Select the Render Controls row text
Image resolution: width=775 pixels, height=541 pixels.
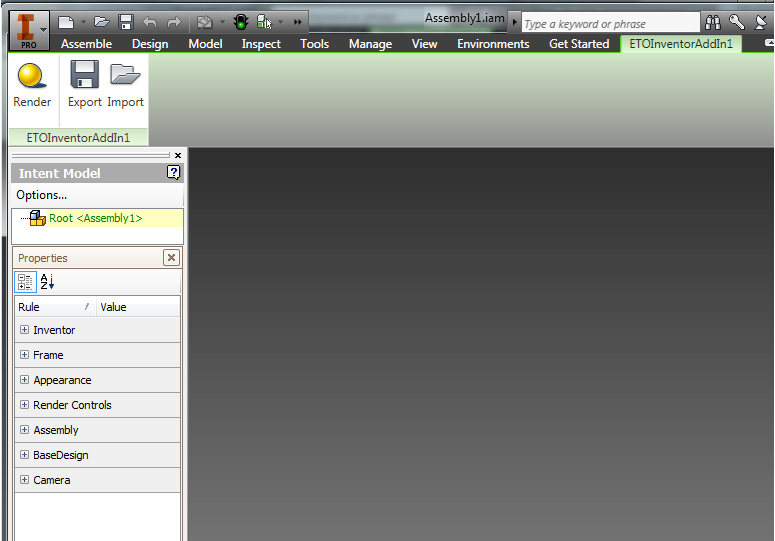click(x=72, y=405)
